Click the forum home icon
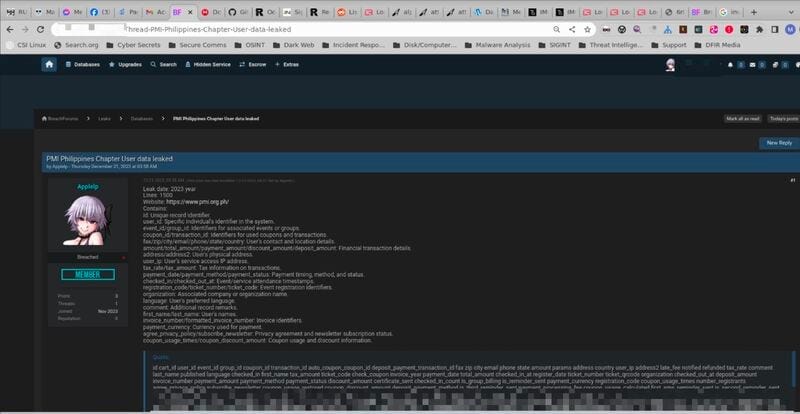800x414 pixels. pos(49,64)
